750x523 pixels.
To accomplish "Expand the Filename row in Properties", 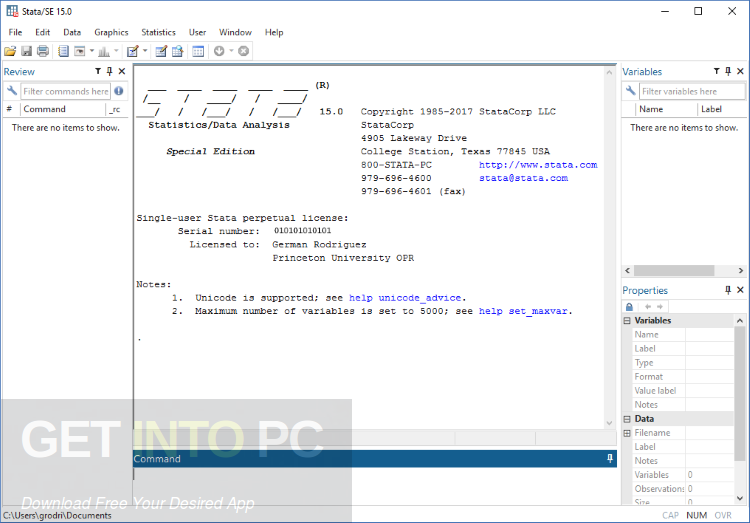I will (x=627, y=433).
